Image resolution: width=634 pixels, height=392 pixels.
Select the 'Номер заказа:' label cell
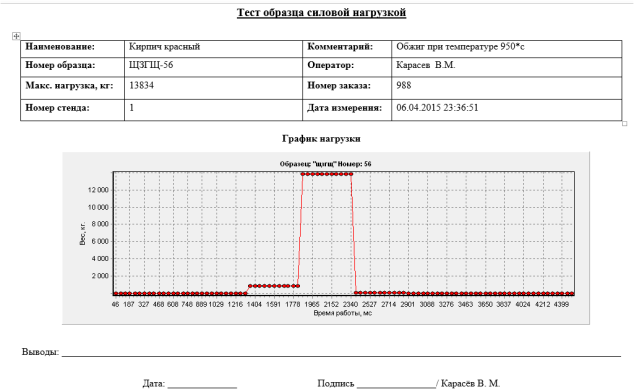347,88
